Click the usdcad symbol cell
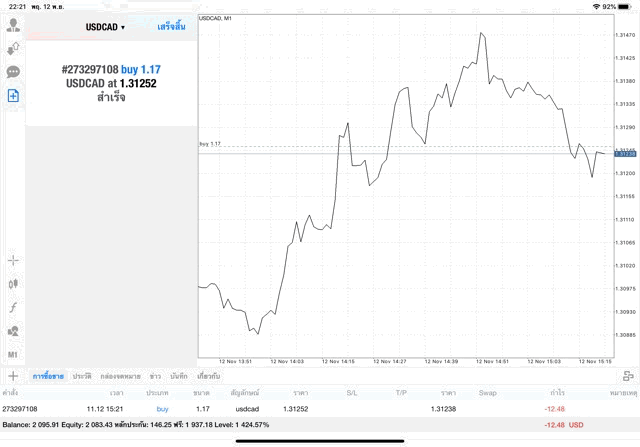The width and height of the screenshot is (640, 447). click(x=247, y=409)
